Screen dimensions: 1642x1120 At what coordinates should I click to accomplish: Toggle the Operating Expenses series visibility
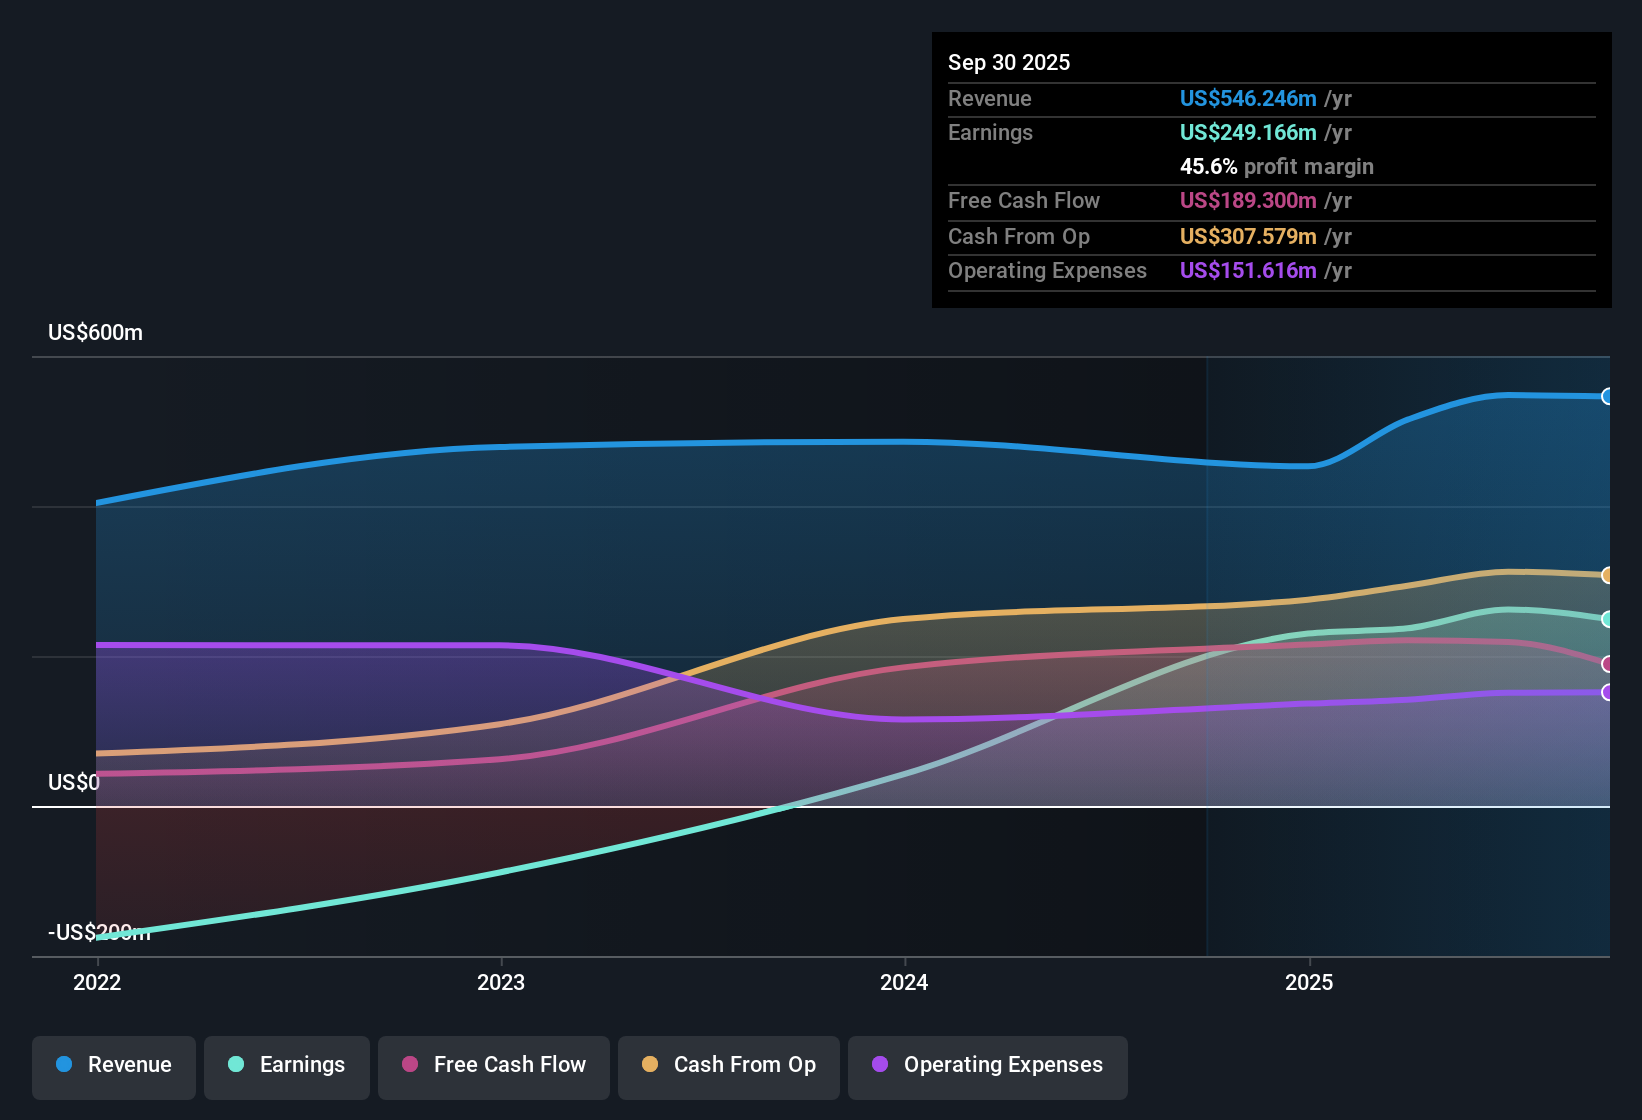click(987, 1065)
